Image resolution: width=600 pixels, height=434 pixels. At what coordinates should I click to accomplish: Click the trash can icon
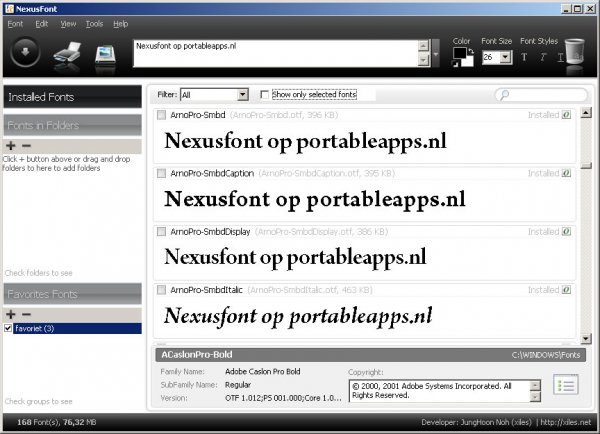[575, 54]
